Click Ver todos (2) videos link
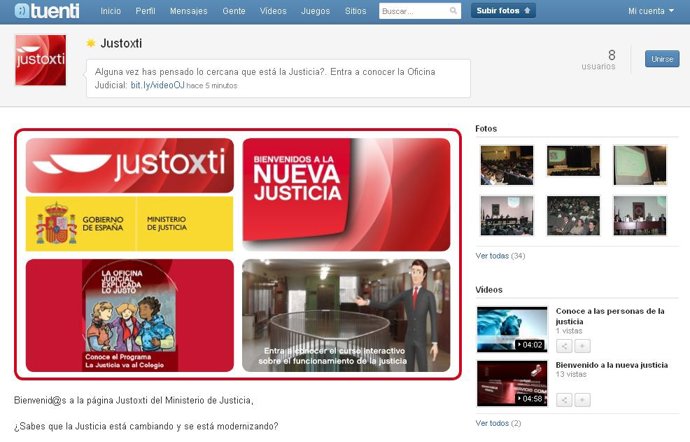This screenshot has height=442, width=690. tap(498, 423)
